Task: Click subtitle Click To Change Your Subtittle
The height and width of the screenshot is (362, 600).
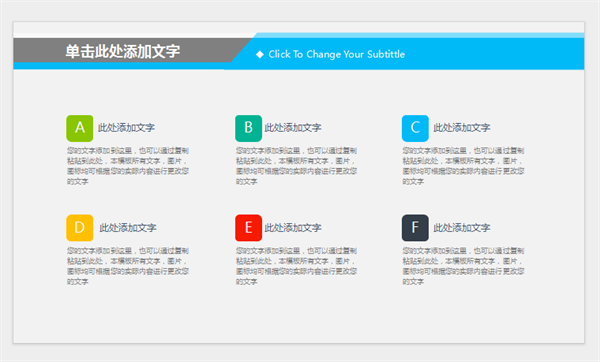Action: [336, 54]
